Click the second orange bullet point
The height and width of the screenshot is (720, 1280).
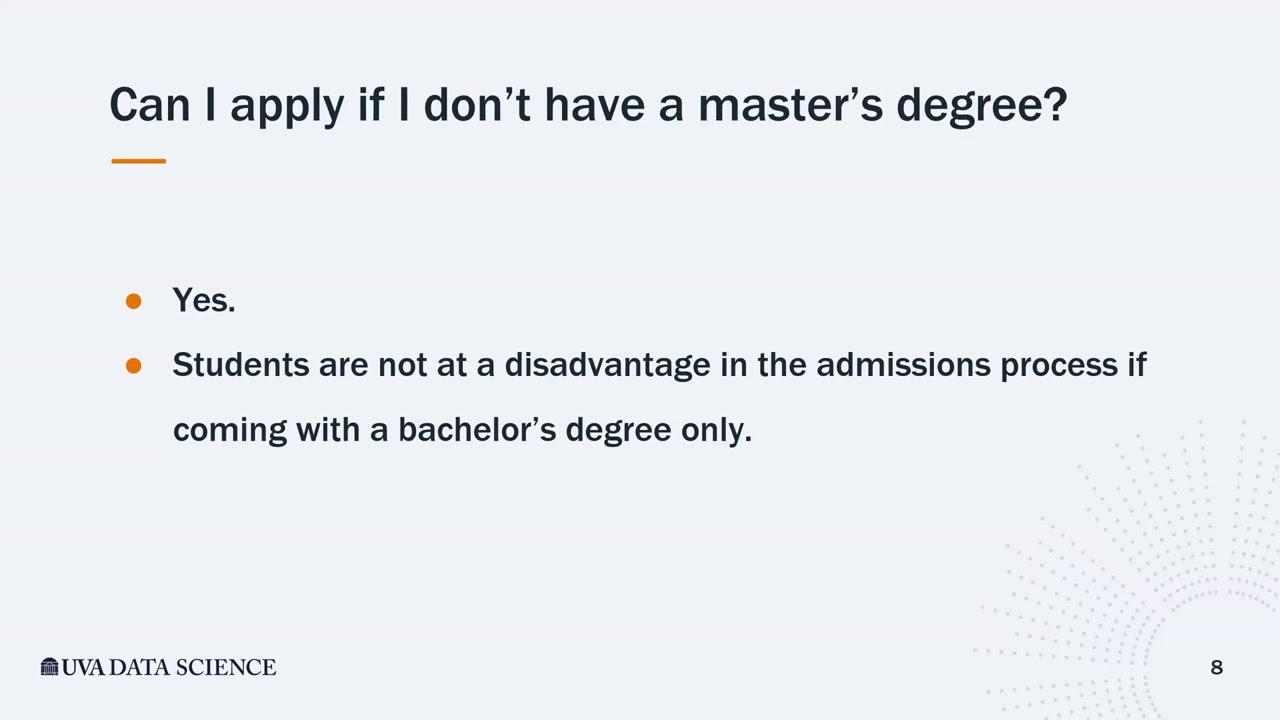point(134,366)
